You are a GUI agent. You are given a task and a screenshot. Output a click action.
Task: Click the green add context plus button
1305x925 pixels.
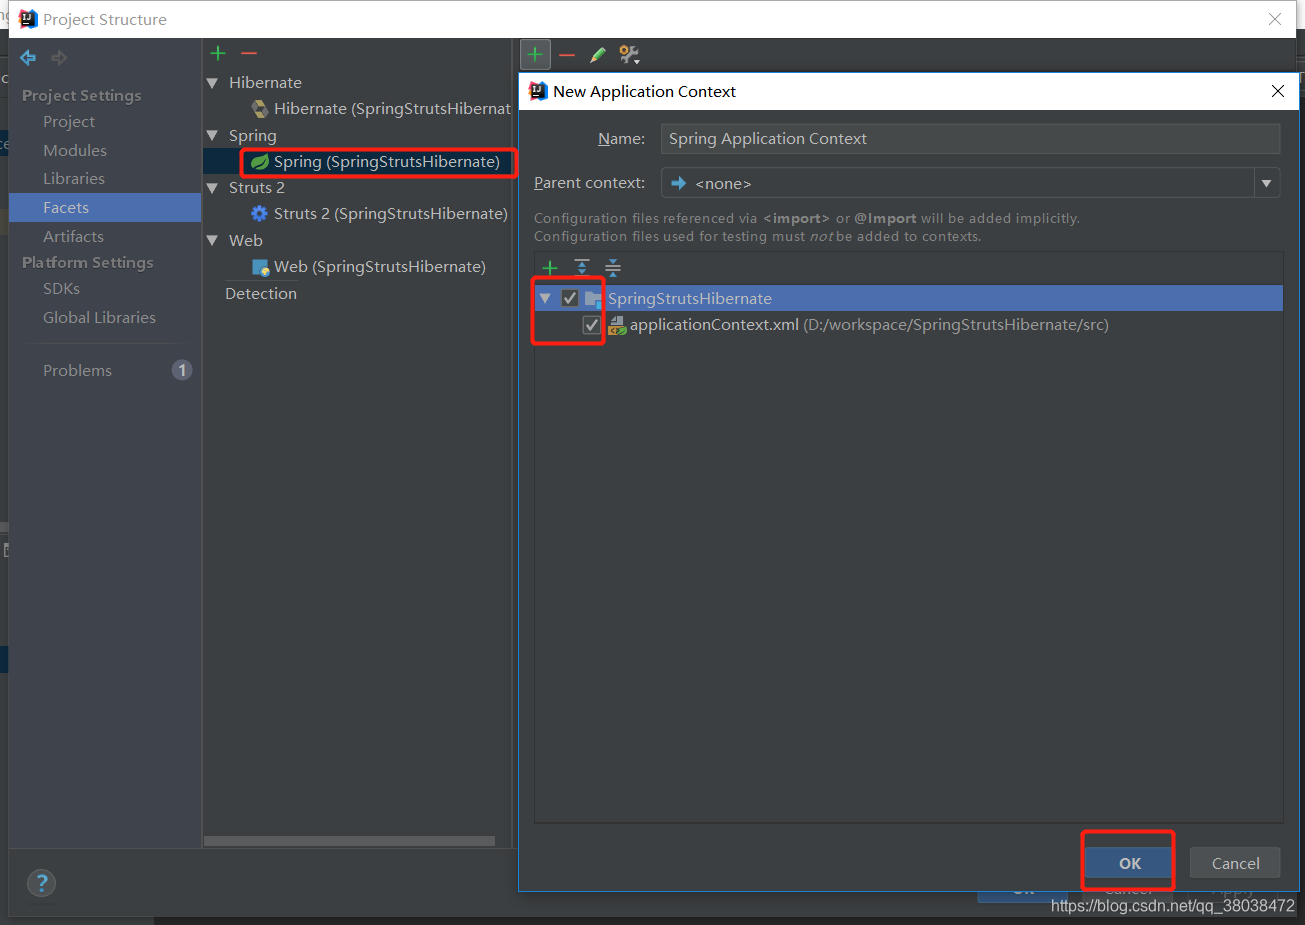[535, 54]
